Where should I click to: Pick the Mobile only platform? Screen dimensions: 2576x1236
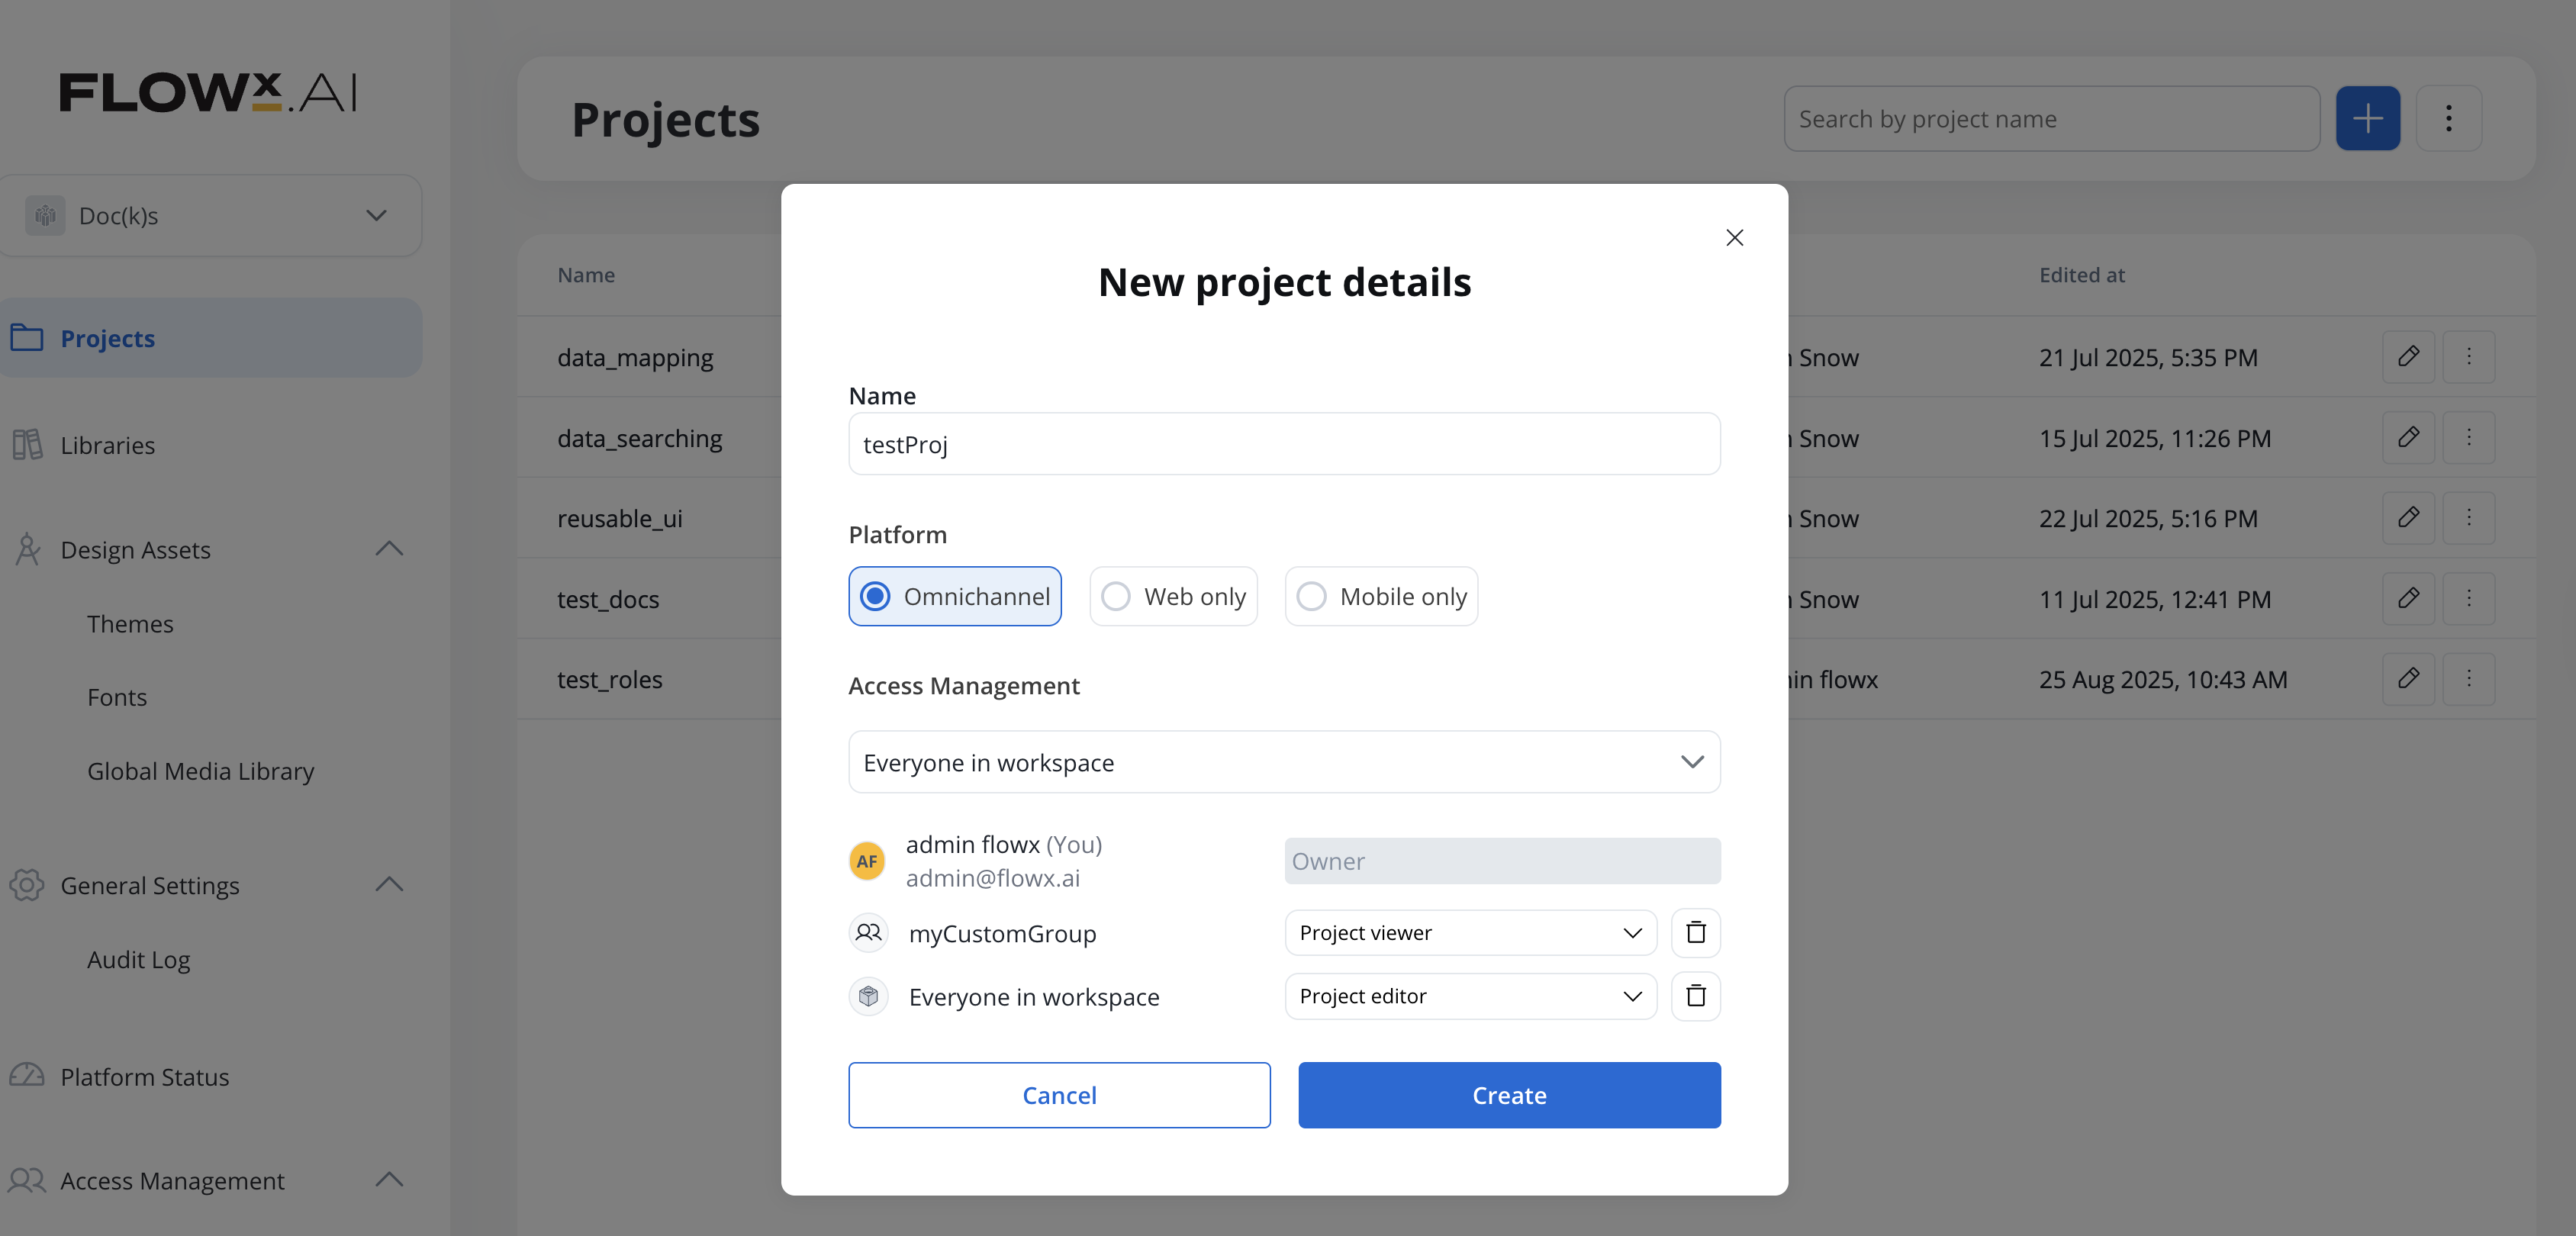[x=1380, y=597]
